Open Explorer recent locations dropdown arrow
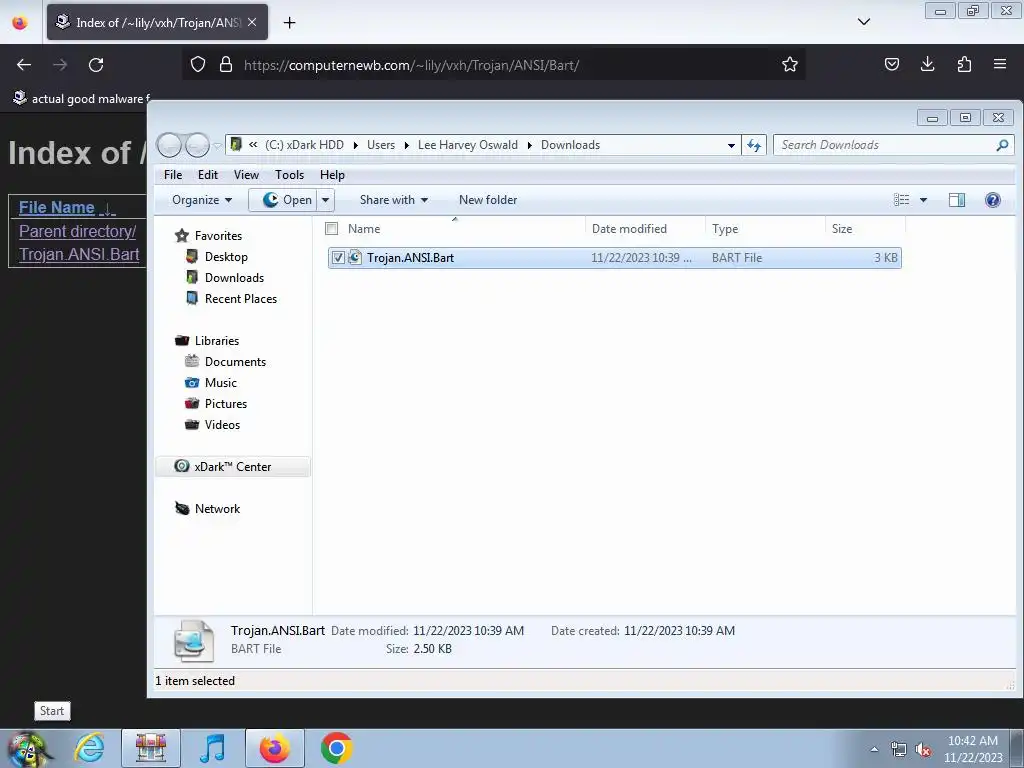 click(x=217, y=146)
